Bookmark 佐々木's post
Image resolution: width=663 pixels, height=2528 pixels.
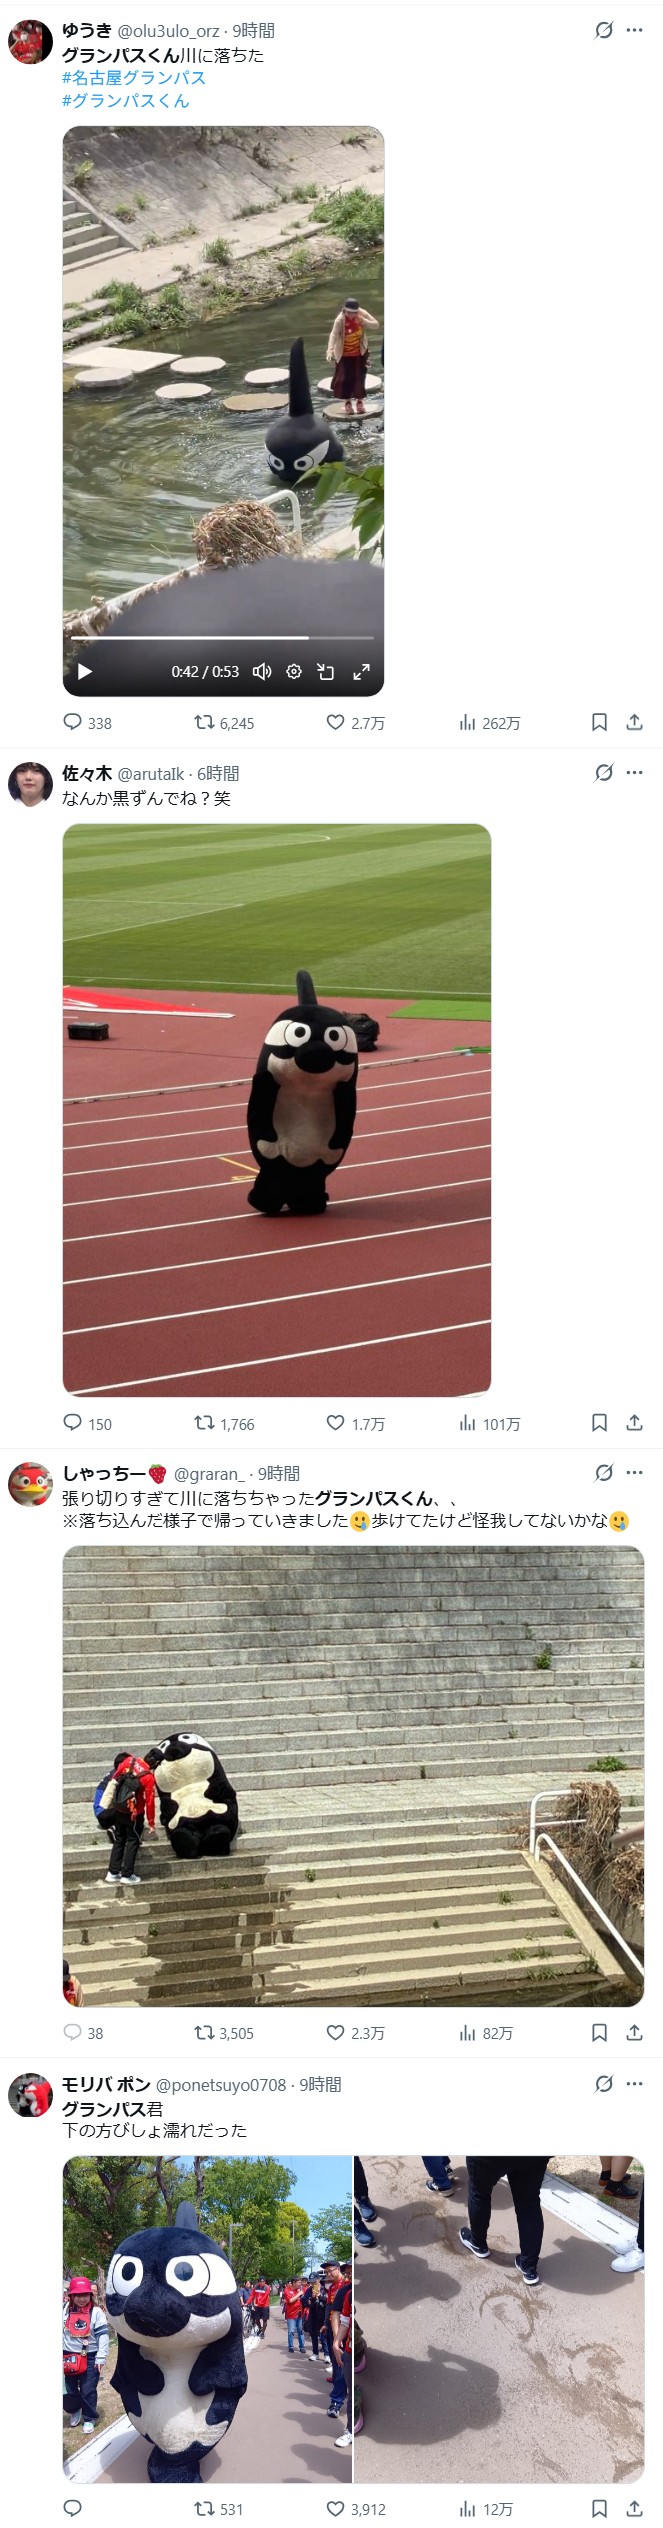point(599,1422)
